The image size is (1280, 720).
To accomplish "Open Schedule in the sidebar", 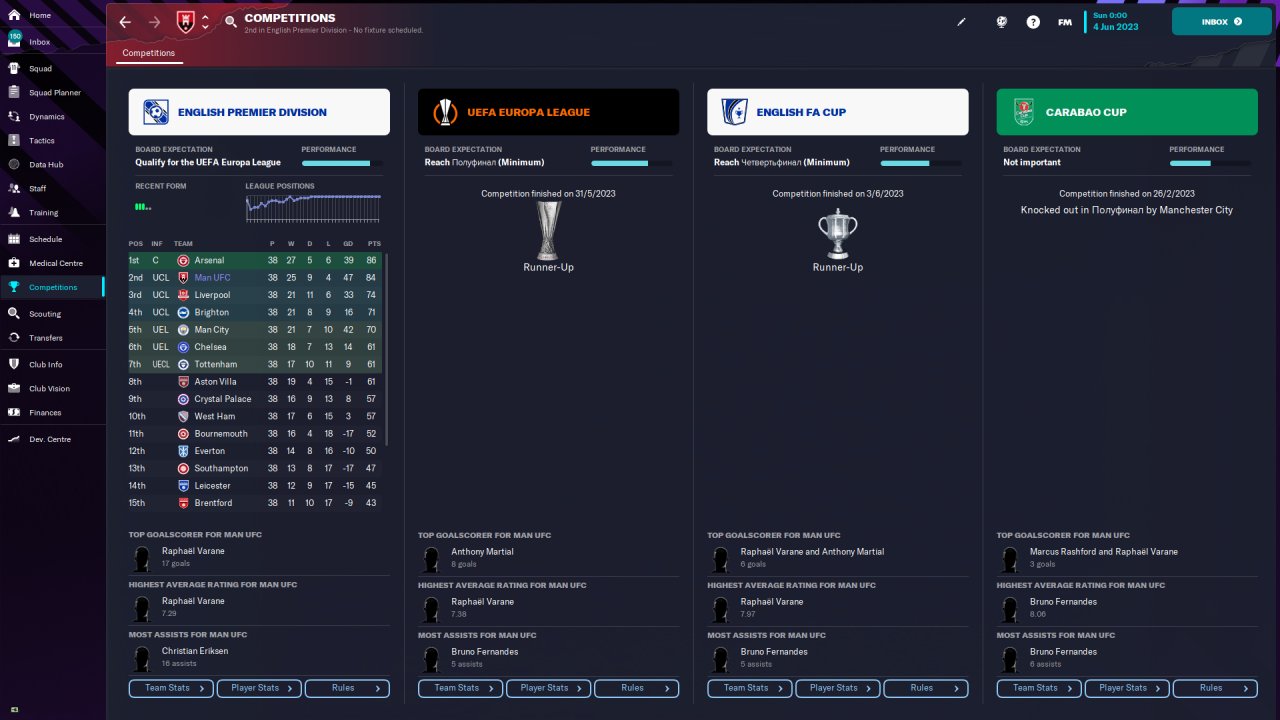I will point(52,239).
